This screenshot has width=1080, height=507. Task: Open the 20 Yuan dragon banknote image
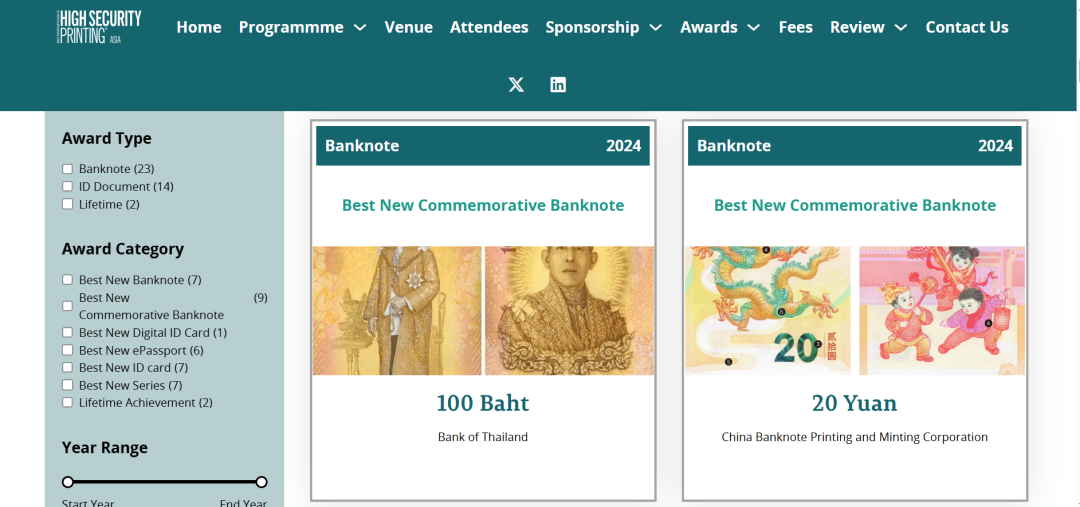click(x=768, y=311)
